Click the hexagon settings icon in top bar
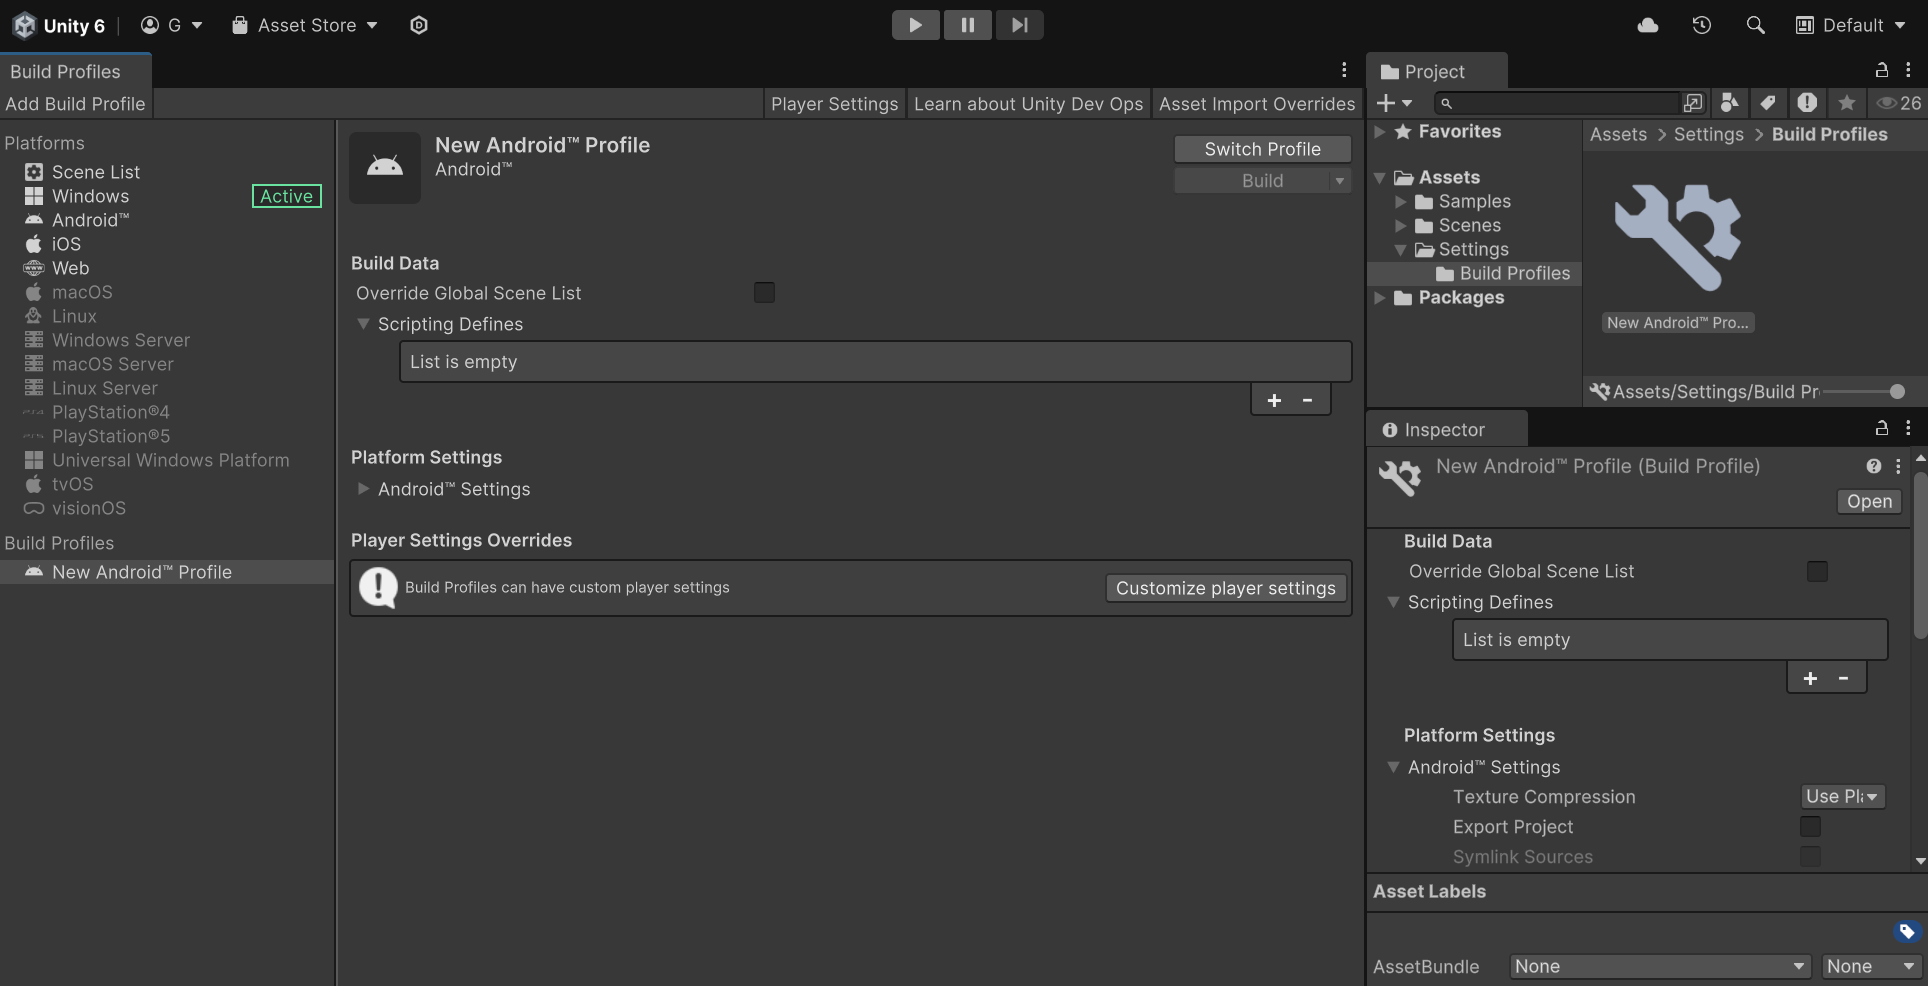This screenshot has height=986, width=1928. 419,25
